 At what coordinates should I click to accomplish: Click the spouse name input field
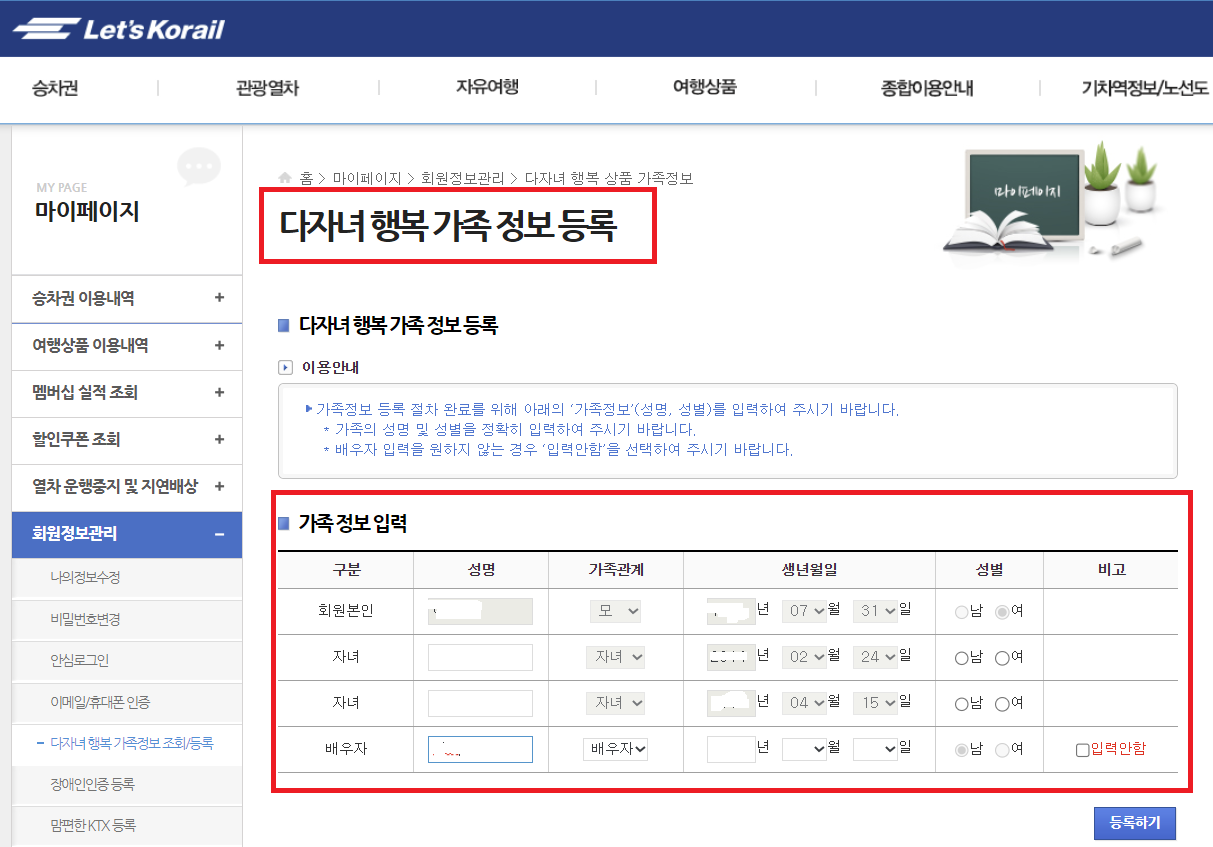click(x=480, y=749)
